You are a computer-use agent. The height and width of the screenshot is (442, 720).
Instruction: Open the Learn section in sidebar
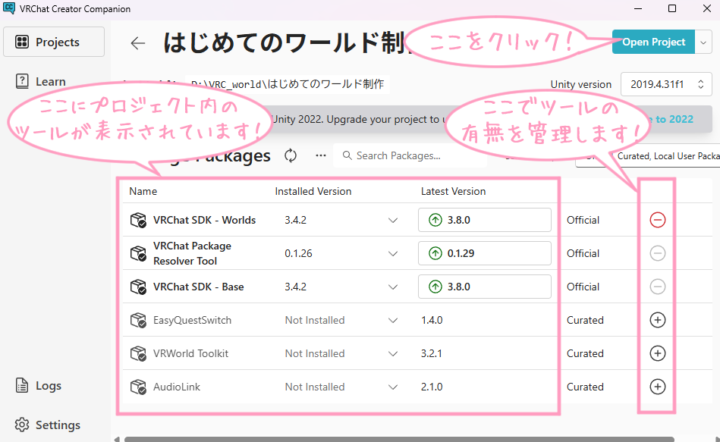pos(41,81)
